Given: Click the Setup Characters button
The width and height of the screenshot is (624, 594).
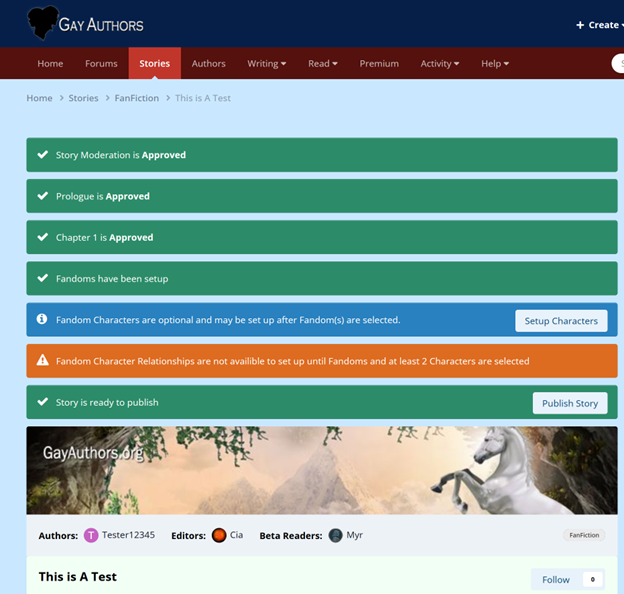Looking at the screenshot, I should (x=561, y=321).
